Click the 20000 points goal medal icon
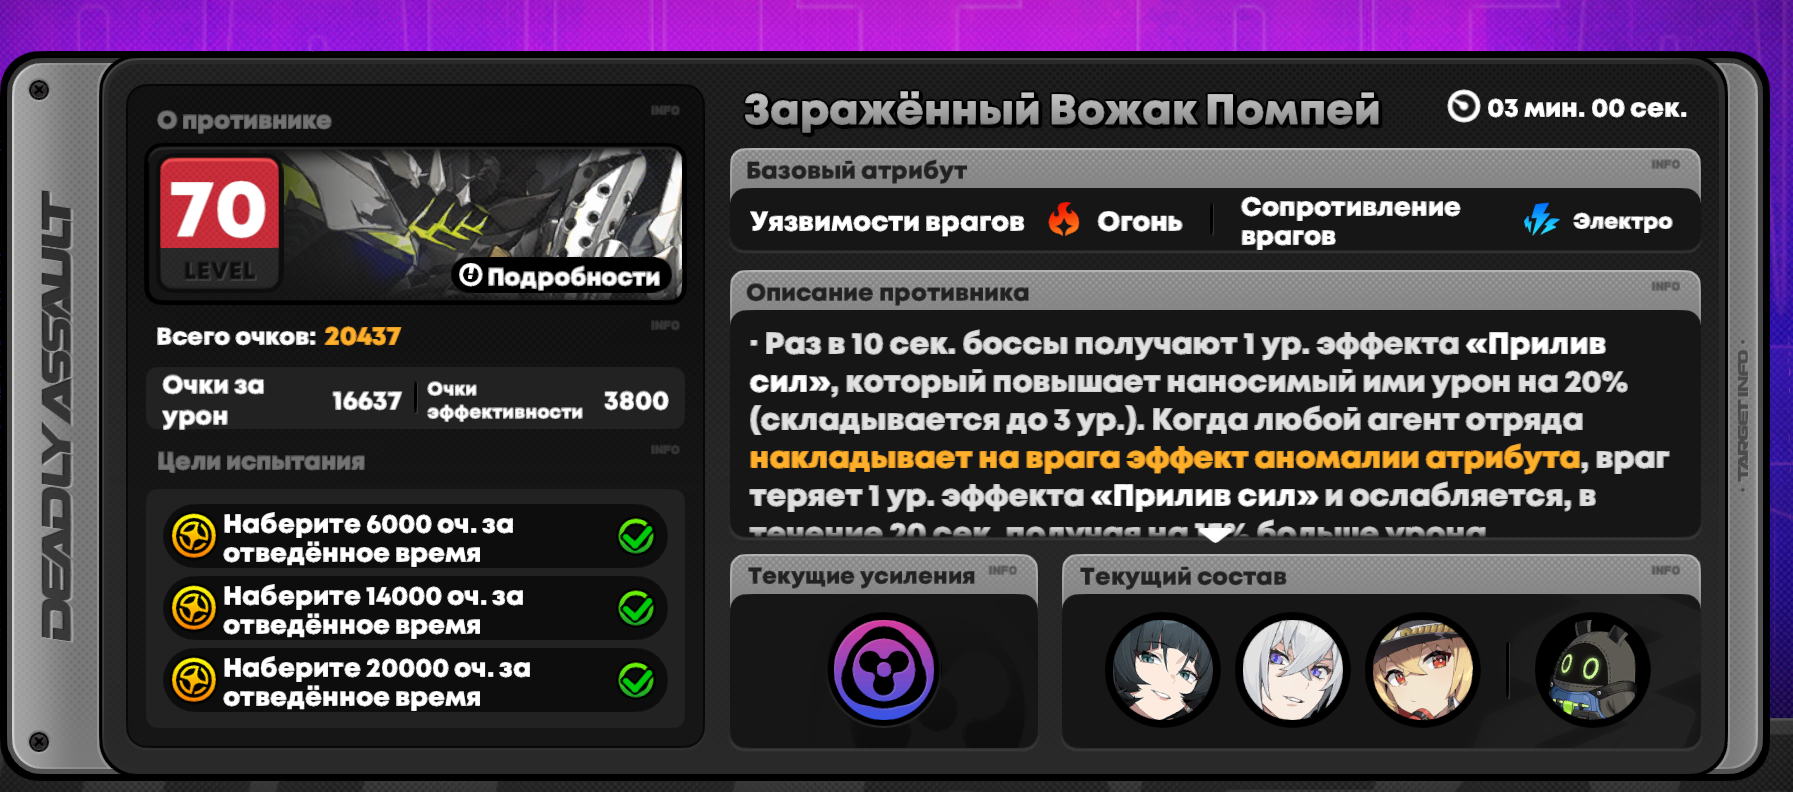Image resolution: width=1793 pixels, height=792 pixels. click(194, 680)
